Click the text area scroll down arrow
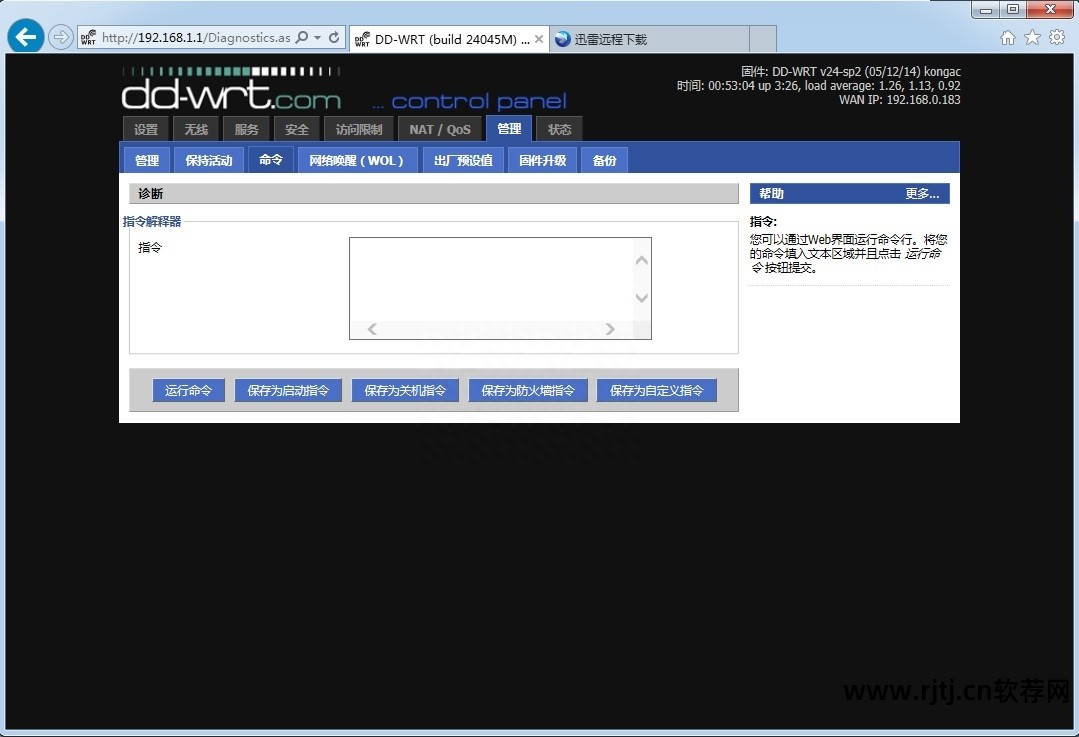This screenshot has width=1079, height=737. [x=641, y=298]
